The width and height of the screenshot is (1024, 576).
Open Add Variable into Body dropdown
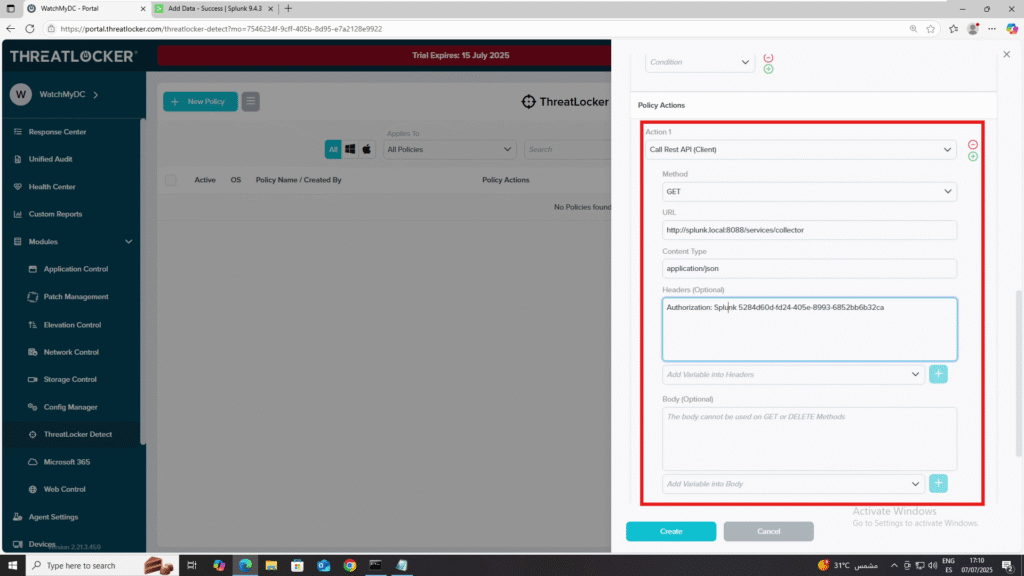coord(793,484)
